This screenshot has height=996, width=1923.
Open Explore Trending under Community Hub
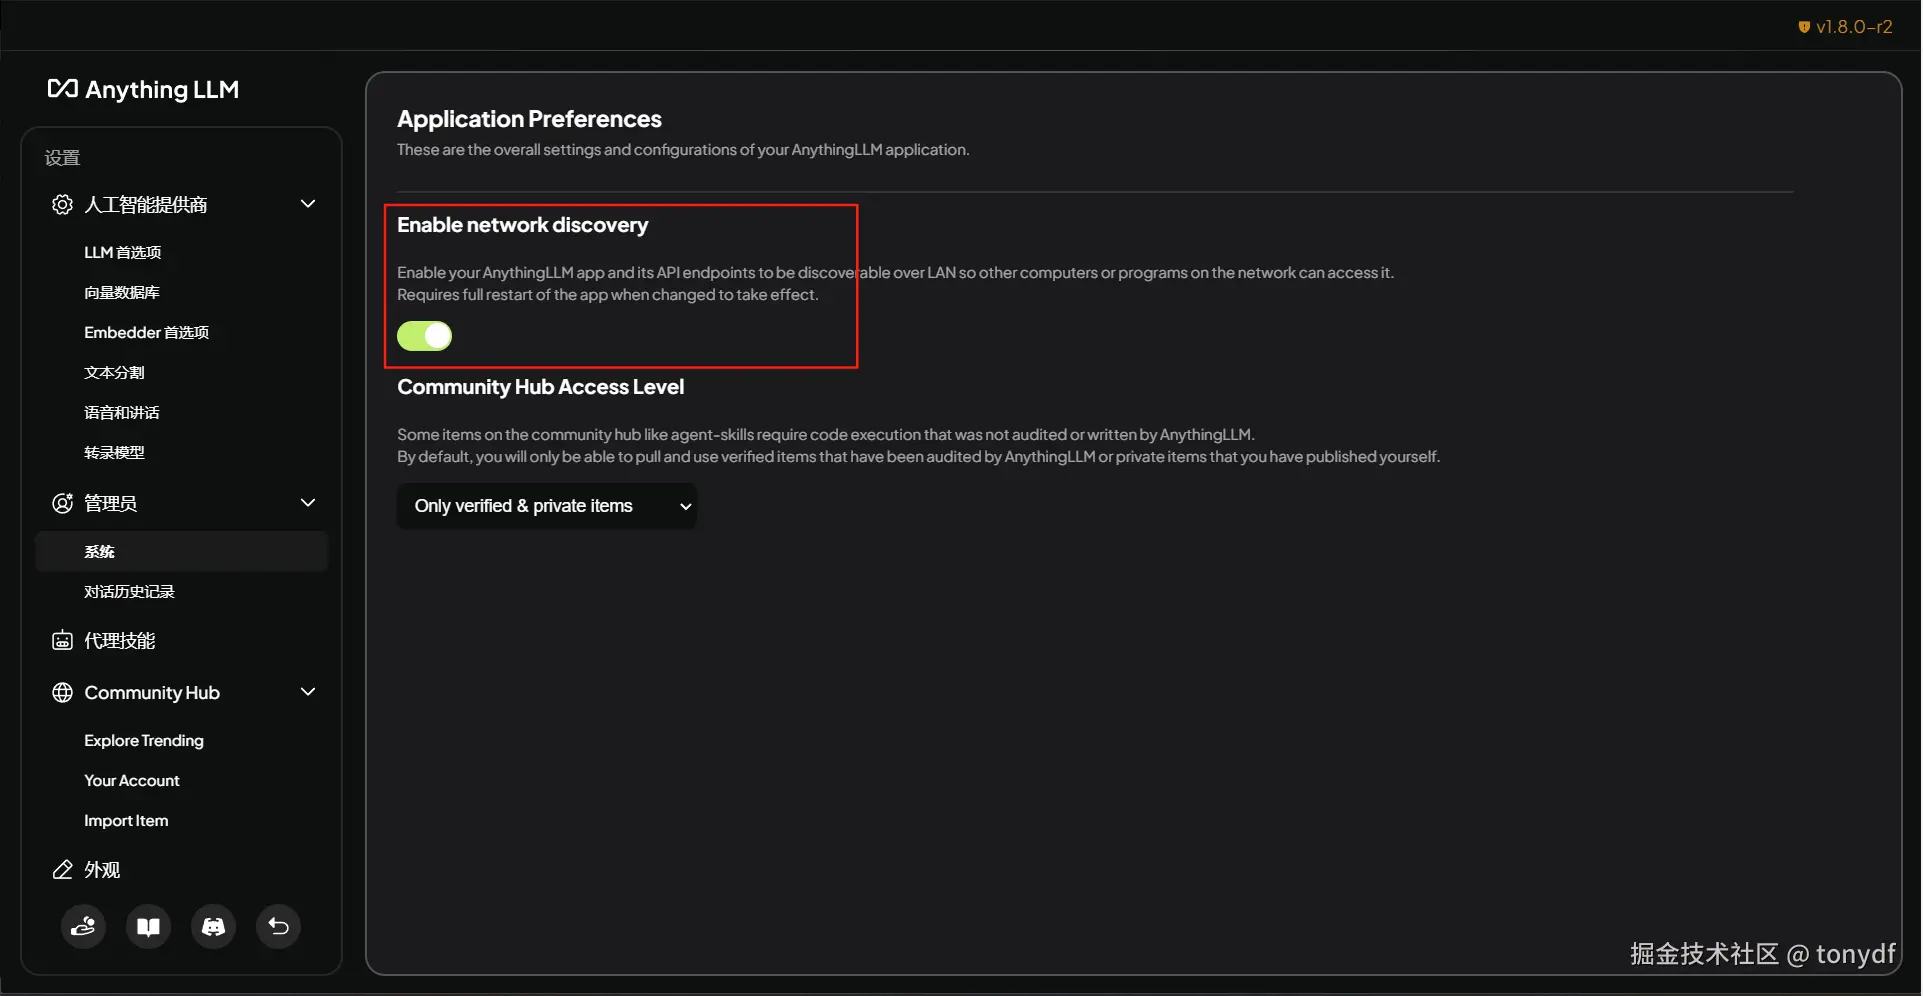(x=144, y=741)
